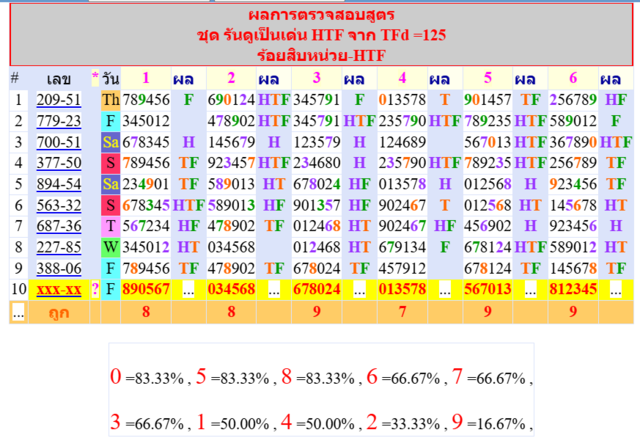Click the '...' result box after 567013 in row 10

[530, 290]
